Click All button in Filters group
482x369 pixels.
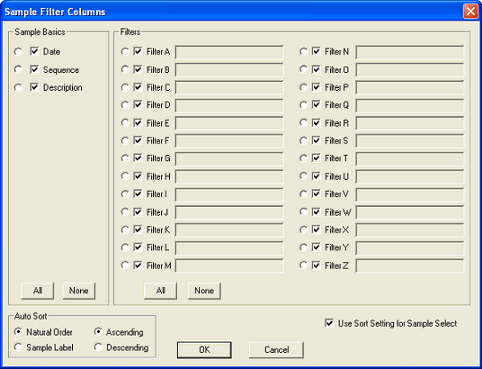tap(160, 291)
